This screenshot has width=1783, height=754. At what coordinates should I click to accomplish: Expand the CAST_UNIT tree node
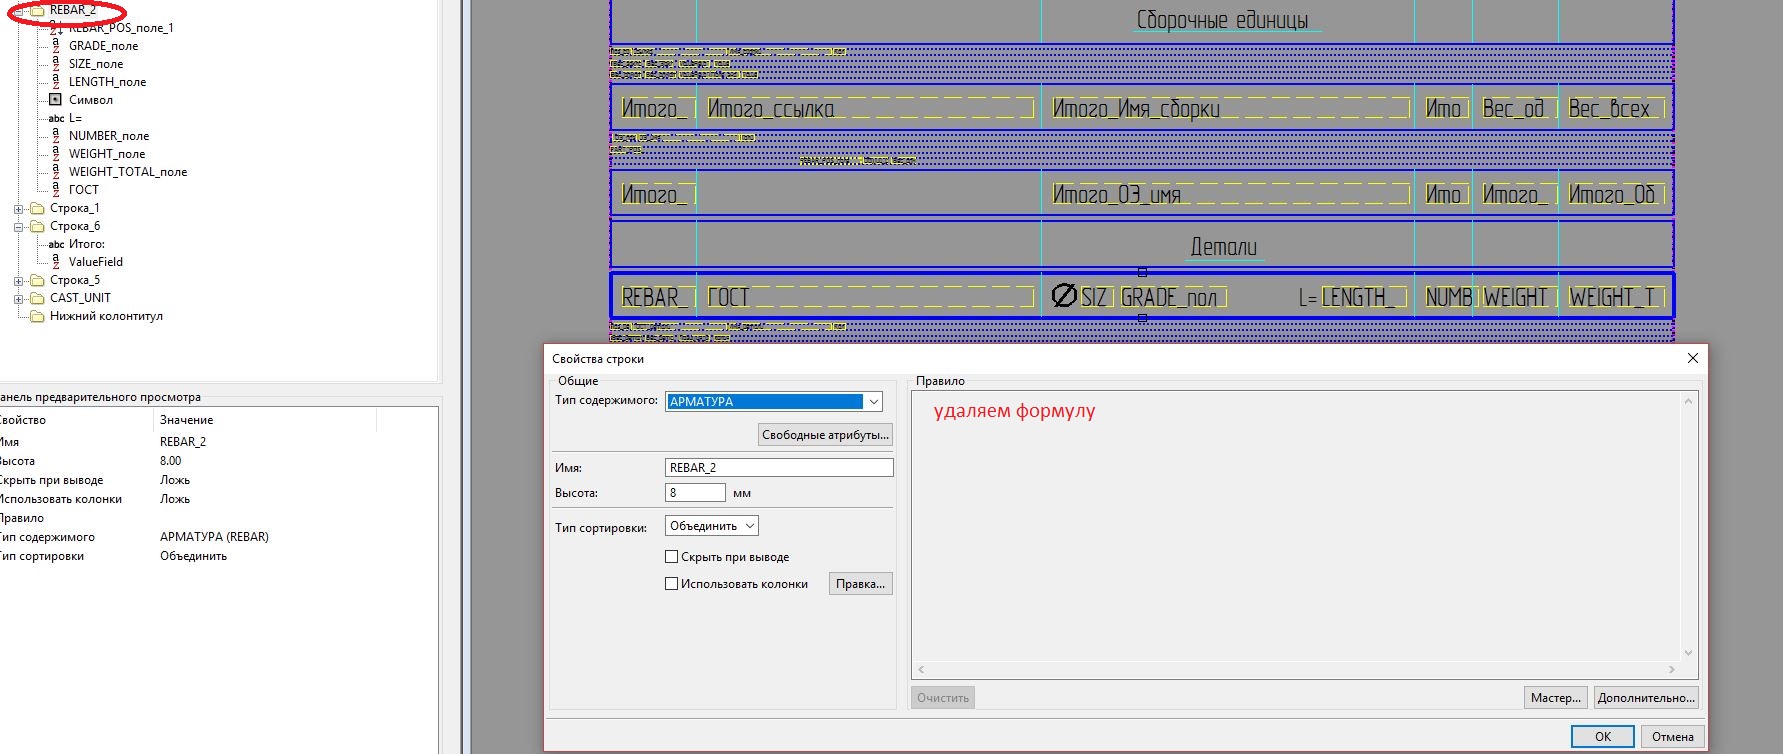pos(18,298)
